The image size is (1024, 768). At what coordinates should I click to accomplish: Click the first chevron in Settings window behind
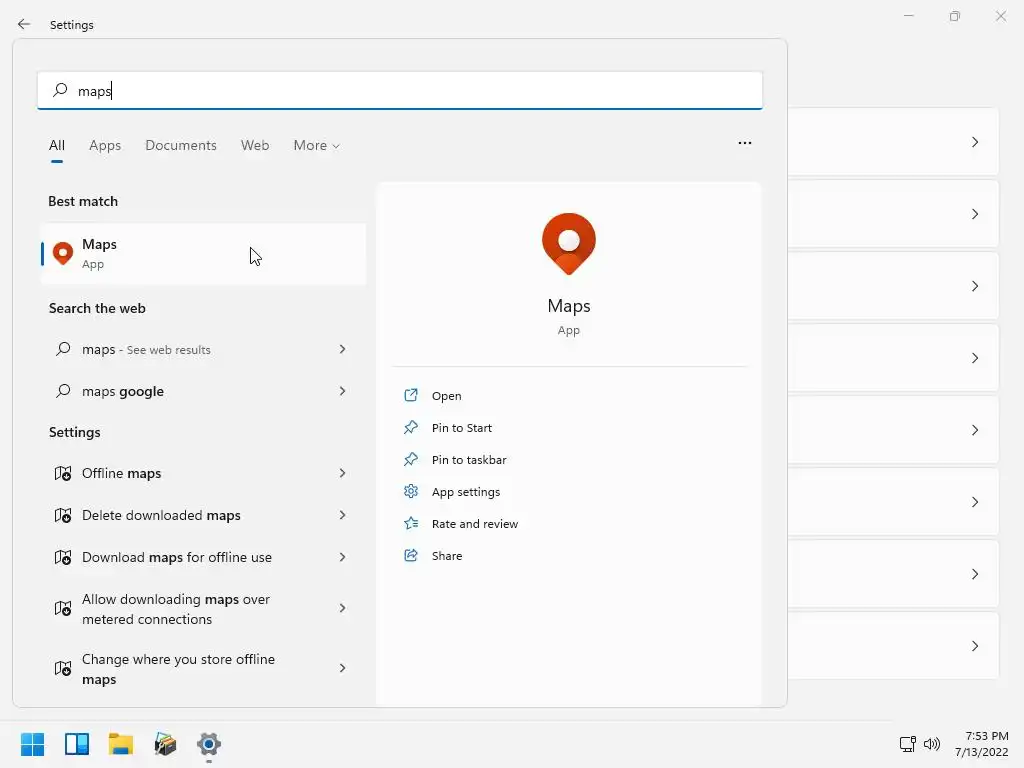pos(975,142)
